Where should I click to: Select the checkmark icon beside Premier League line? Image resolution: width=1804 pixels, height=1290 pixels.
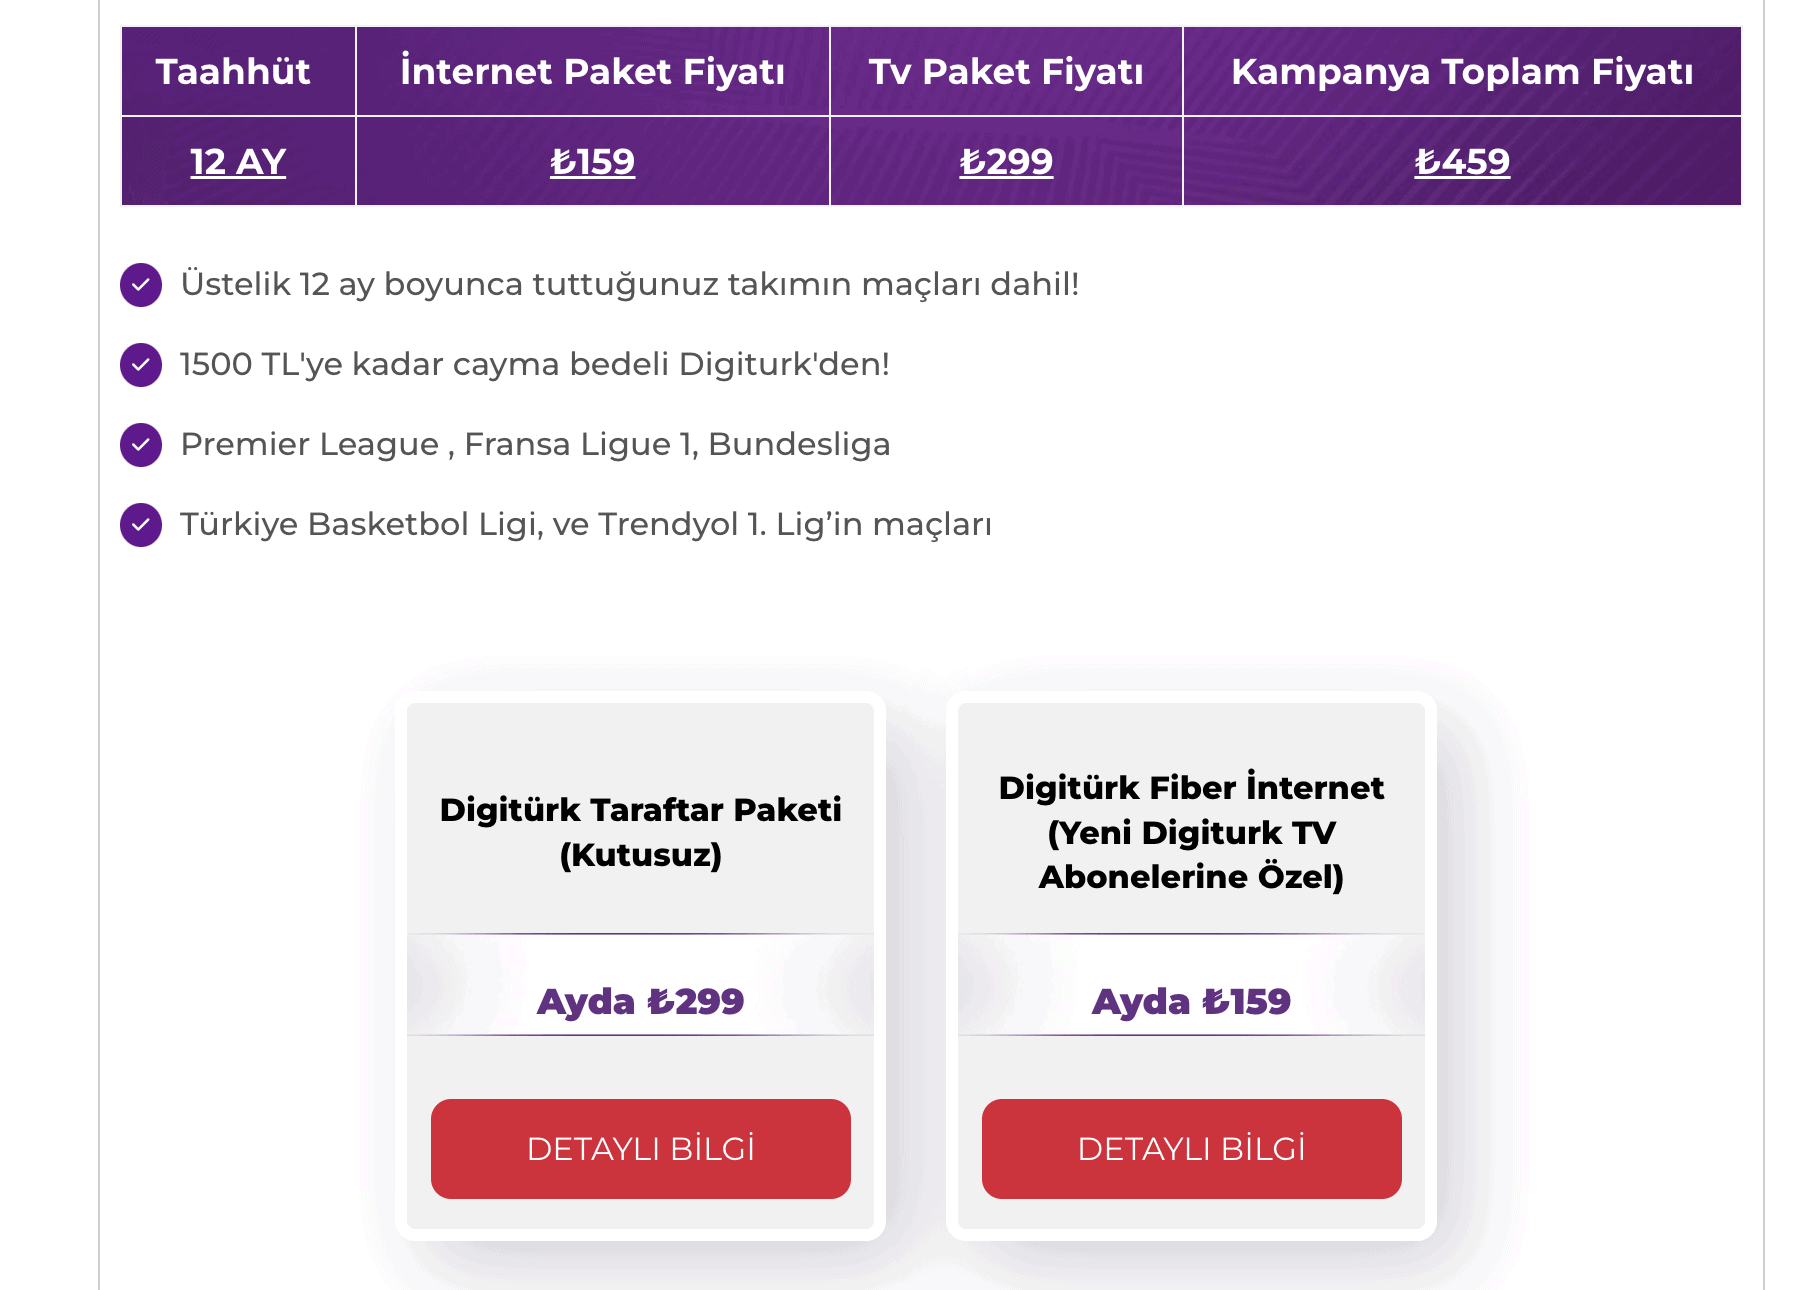point(141,443)
